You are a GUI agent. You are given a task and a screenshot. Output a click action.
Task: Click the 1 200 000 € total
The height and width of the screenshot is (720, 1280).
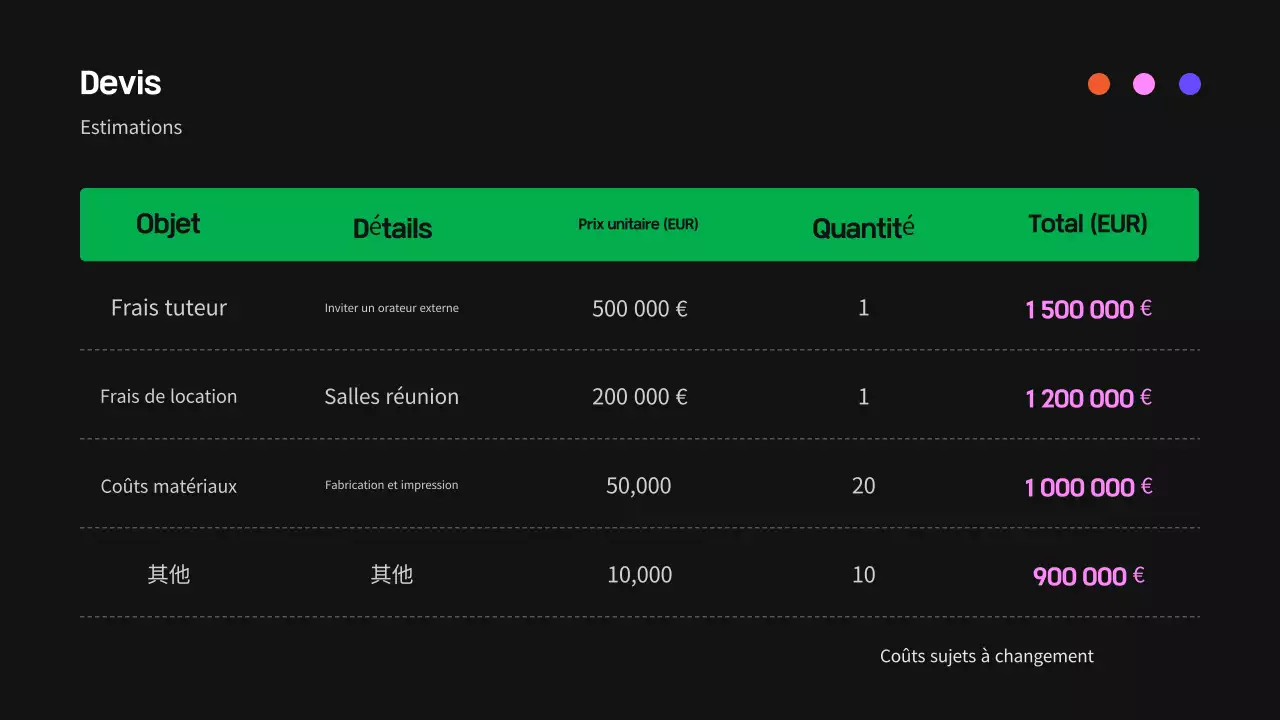(x=1088, y=398)
